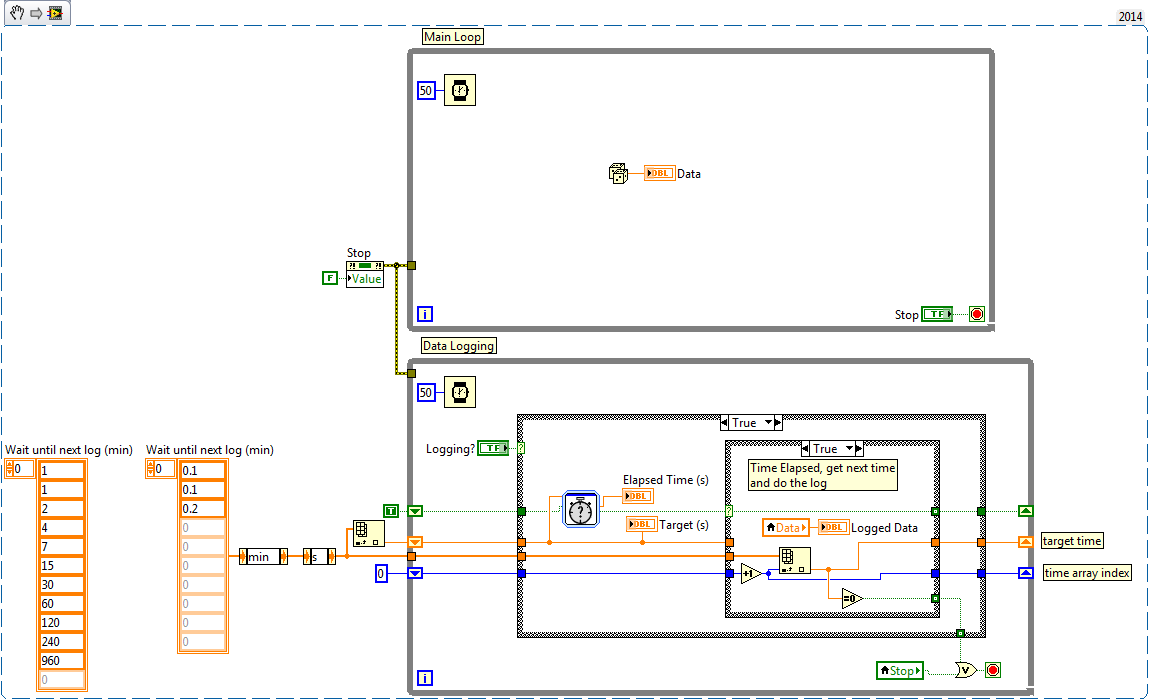Click the Data local variable node
The height and width of the screenshot is (700, 1149).
(786, 527)
